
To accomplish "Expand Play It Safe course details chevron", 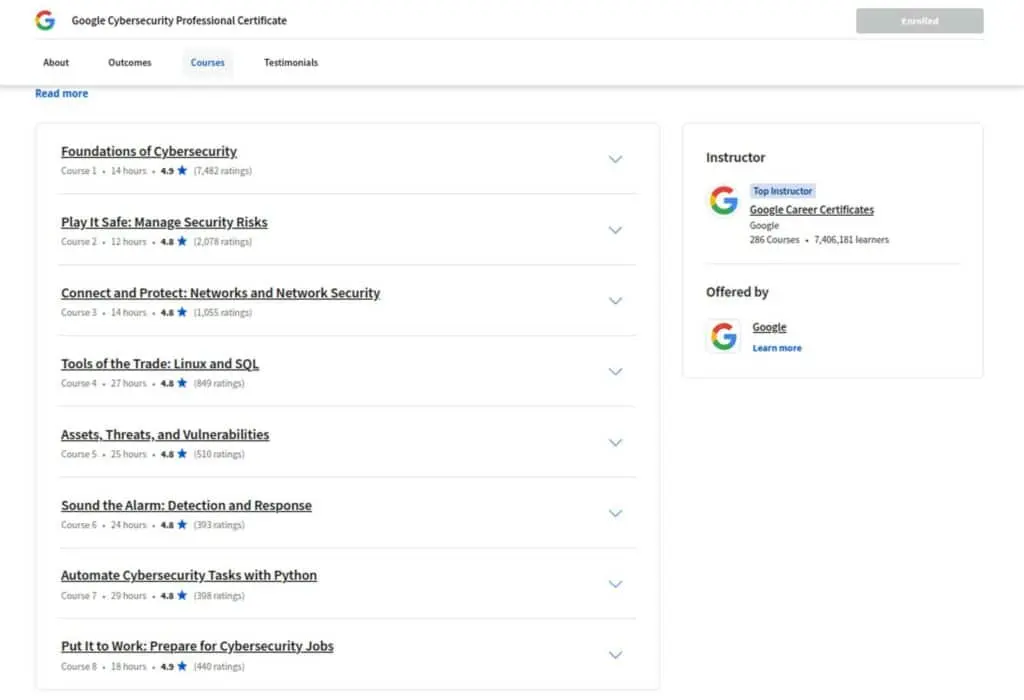I will coord(615,230).
